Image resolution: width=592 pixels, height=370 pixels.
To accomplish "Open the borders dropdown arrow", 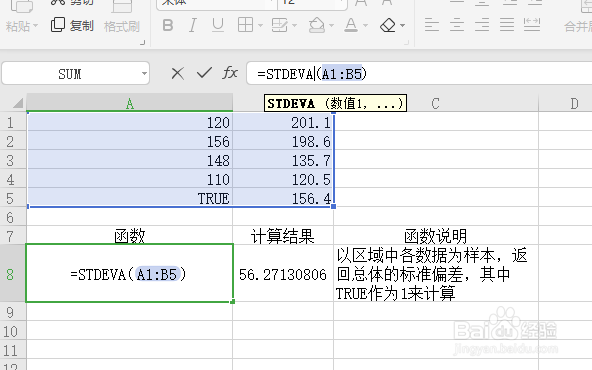I will [x=261, y=26].
